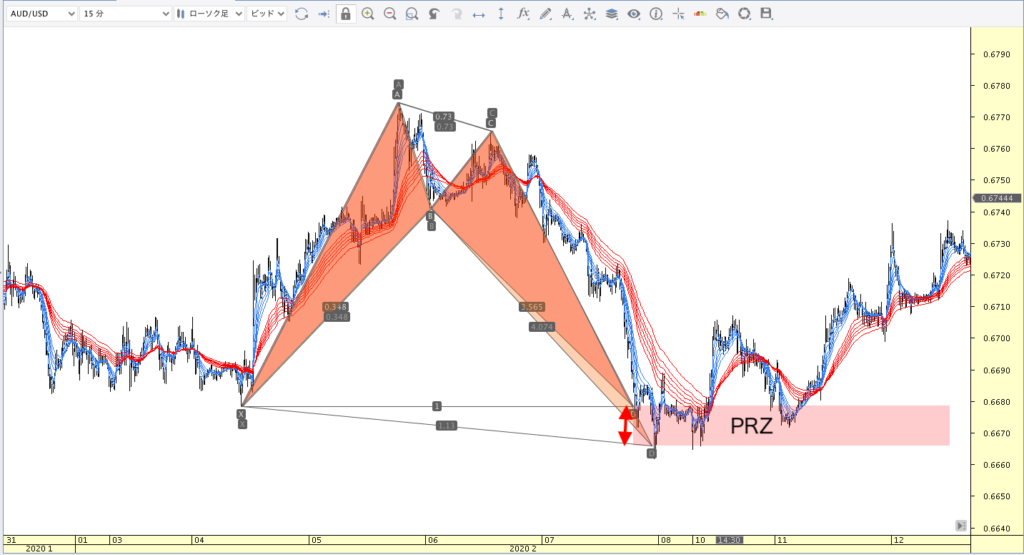Screen dimensions: 1024x555
Task: Select the pencil drawing tool
Action: point(544,14)
